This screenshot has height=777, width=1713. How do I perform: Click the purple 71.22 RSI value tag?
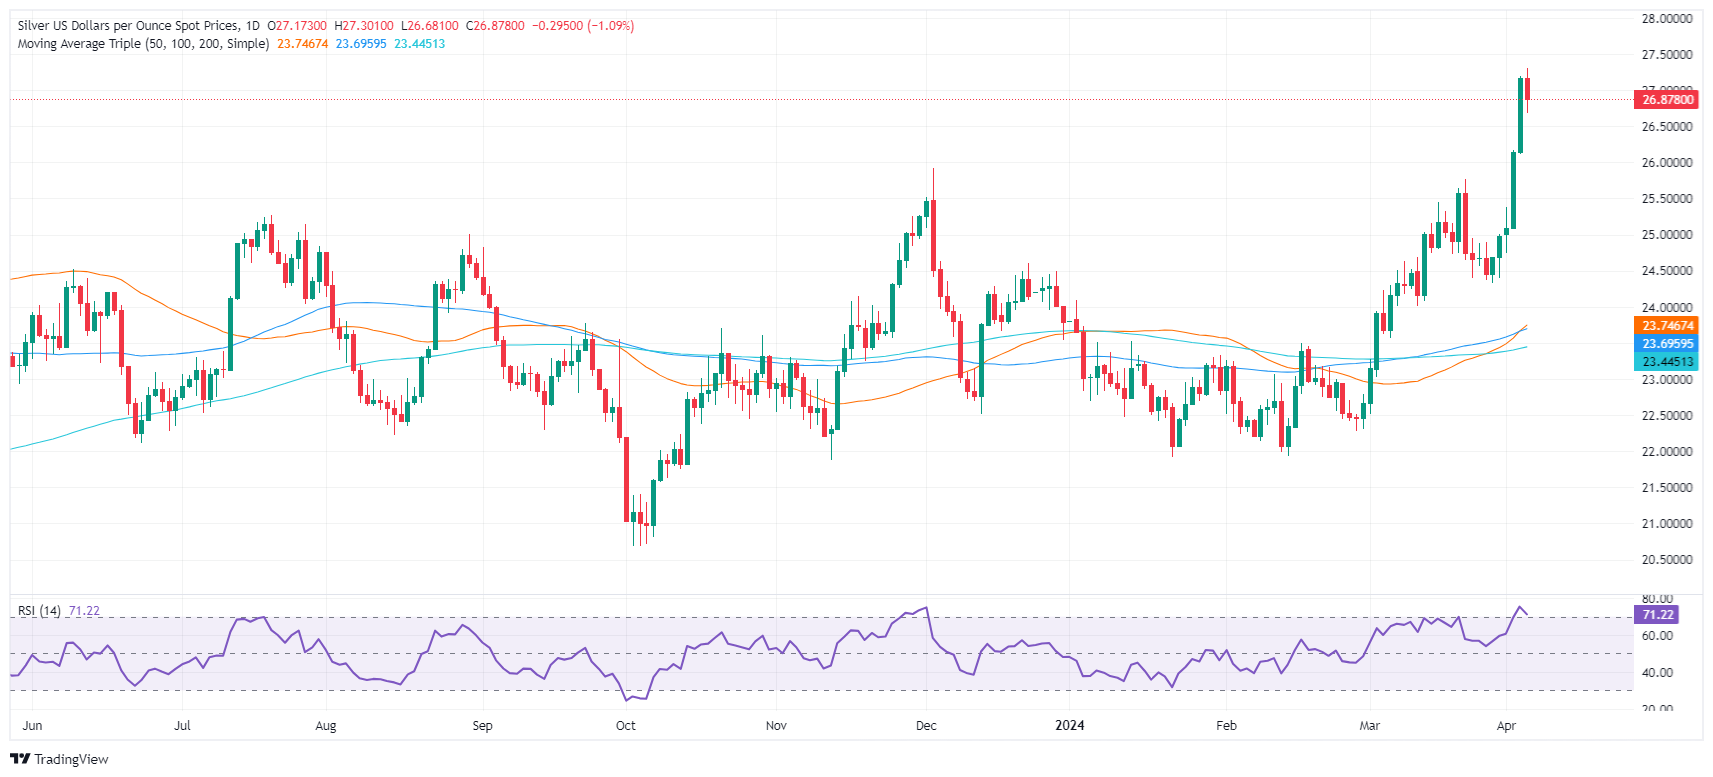pos(1657,614)
